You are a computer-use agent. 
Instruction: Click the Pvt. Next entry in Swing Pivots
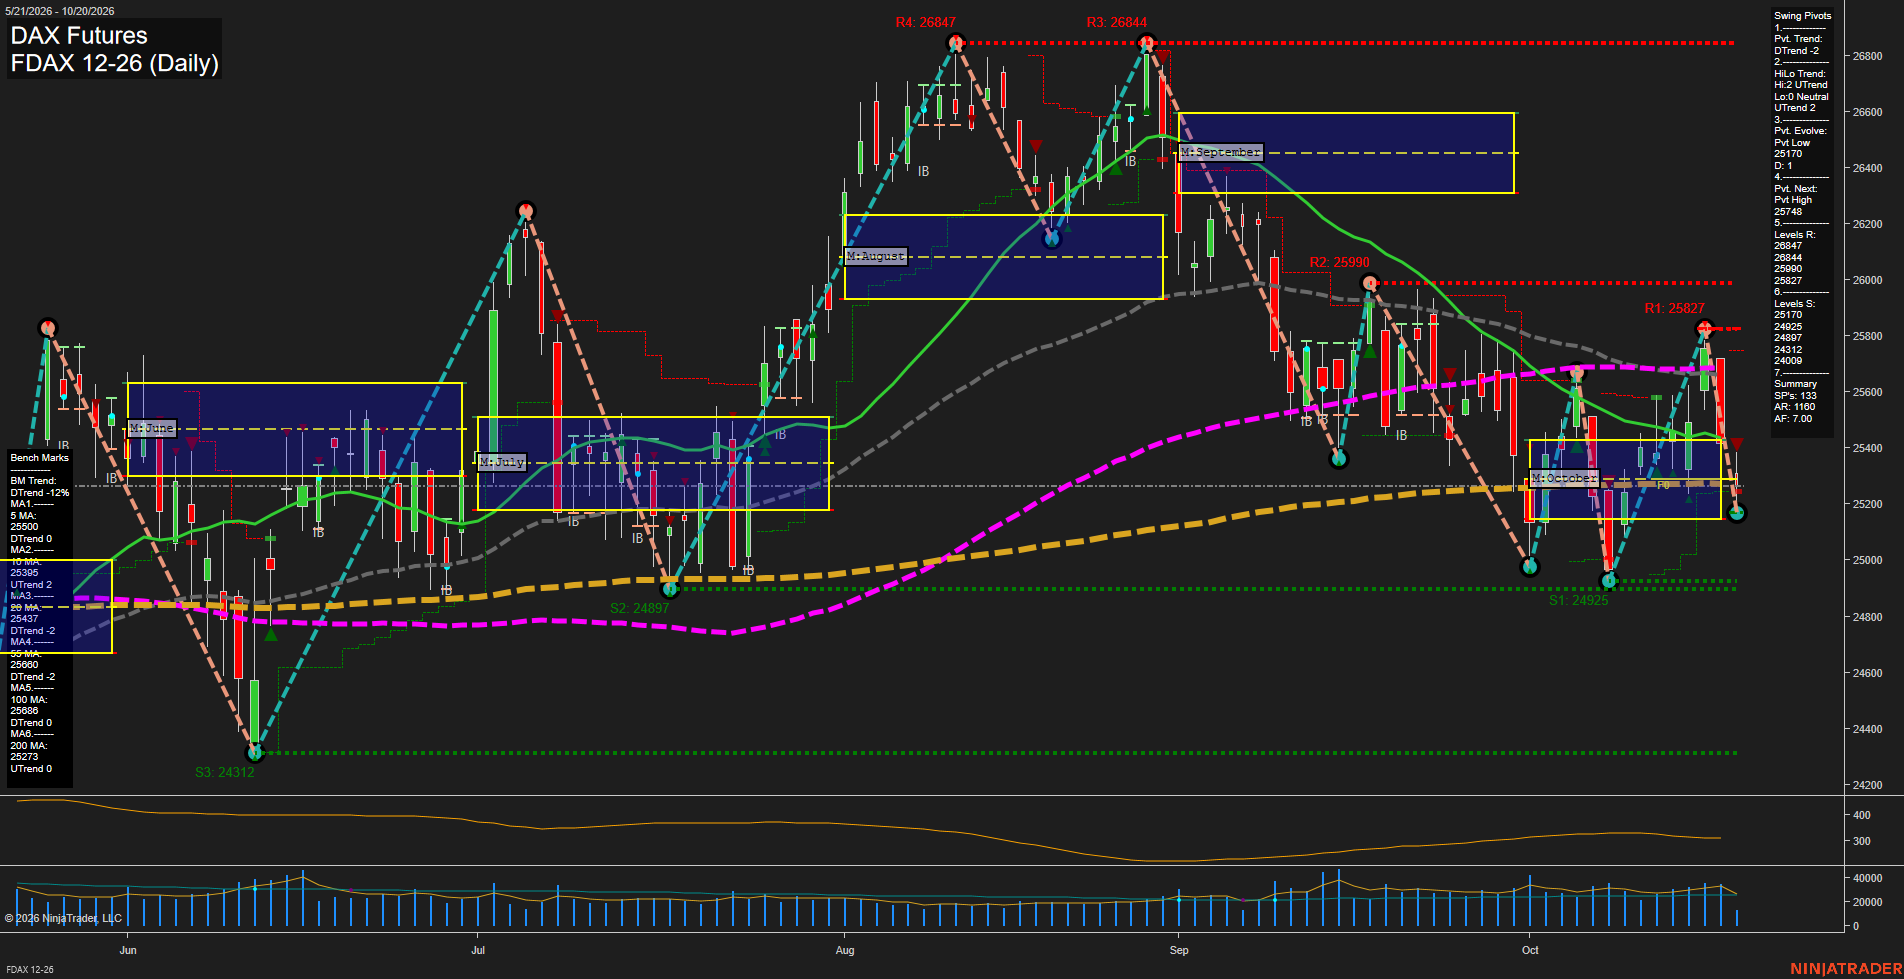1796,189
